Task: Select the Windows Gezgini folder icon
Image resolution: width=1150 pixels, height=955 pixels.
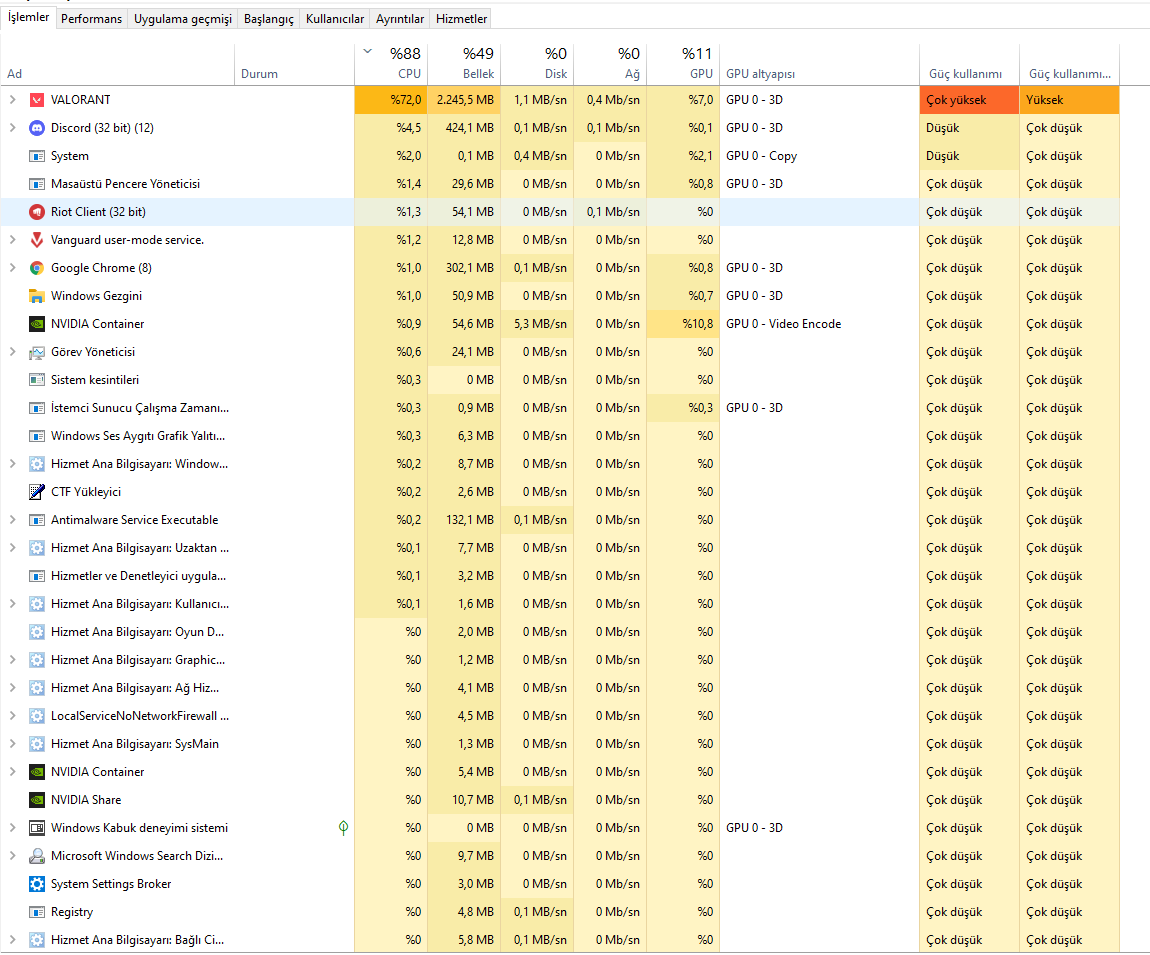Action: (37, 296)
